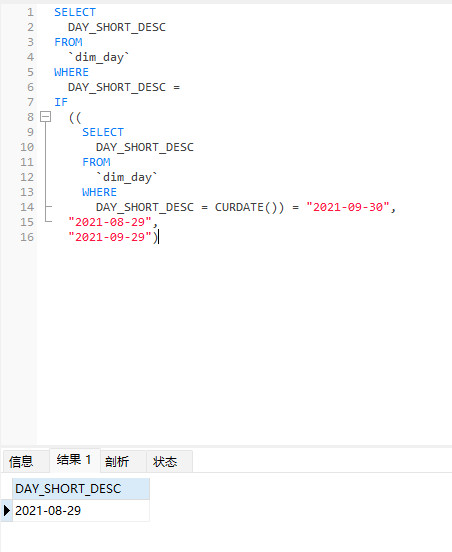Open the 信息 tab
The width and height of the screenshot is (452, 552).
pyautogui.click(x=25, y=461)
